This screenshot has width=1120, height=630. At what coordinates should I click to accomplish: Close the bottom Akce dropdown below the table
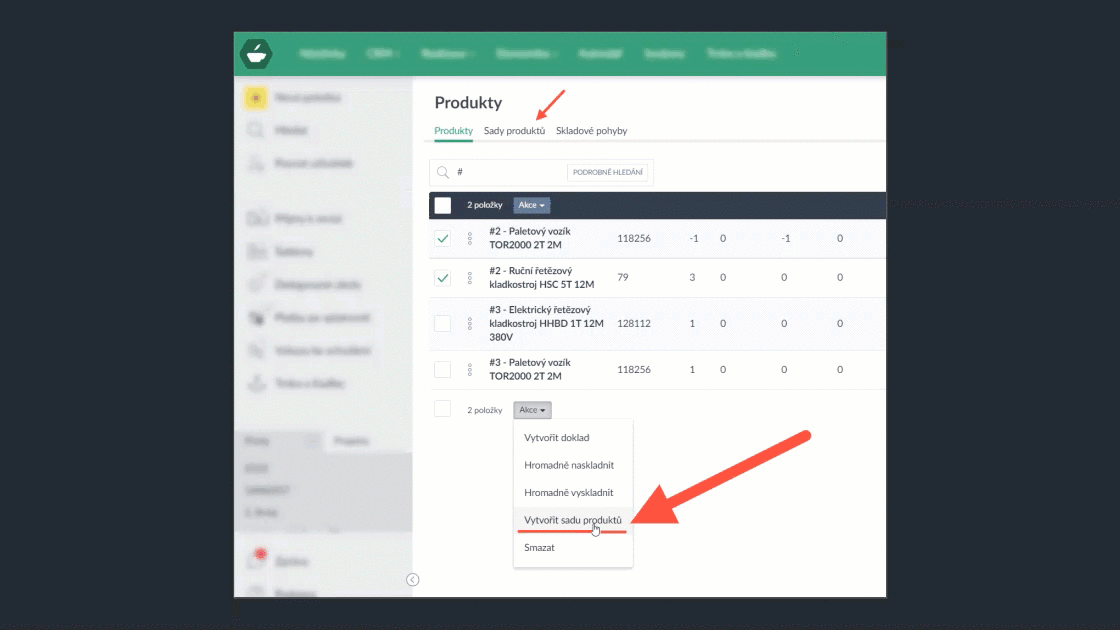(532, 410)
